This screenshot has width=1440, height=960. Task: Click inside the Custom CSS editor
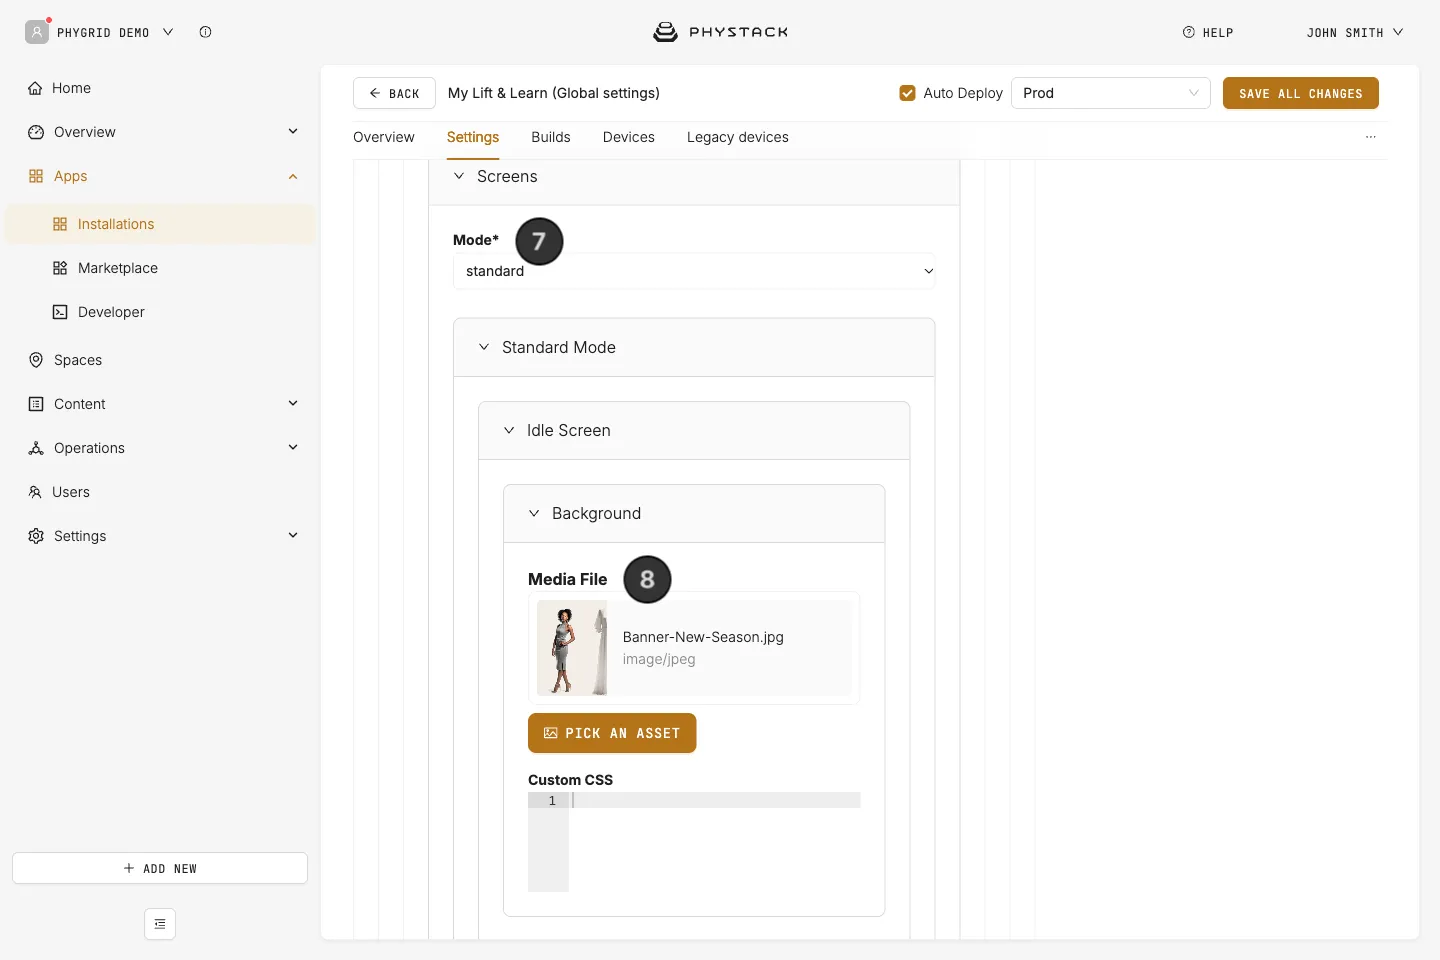(714, 841)
